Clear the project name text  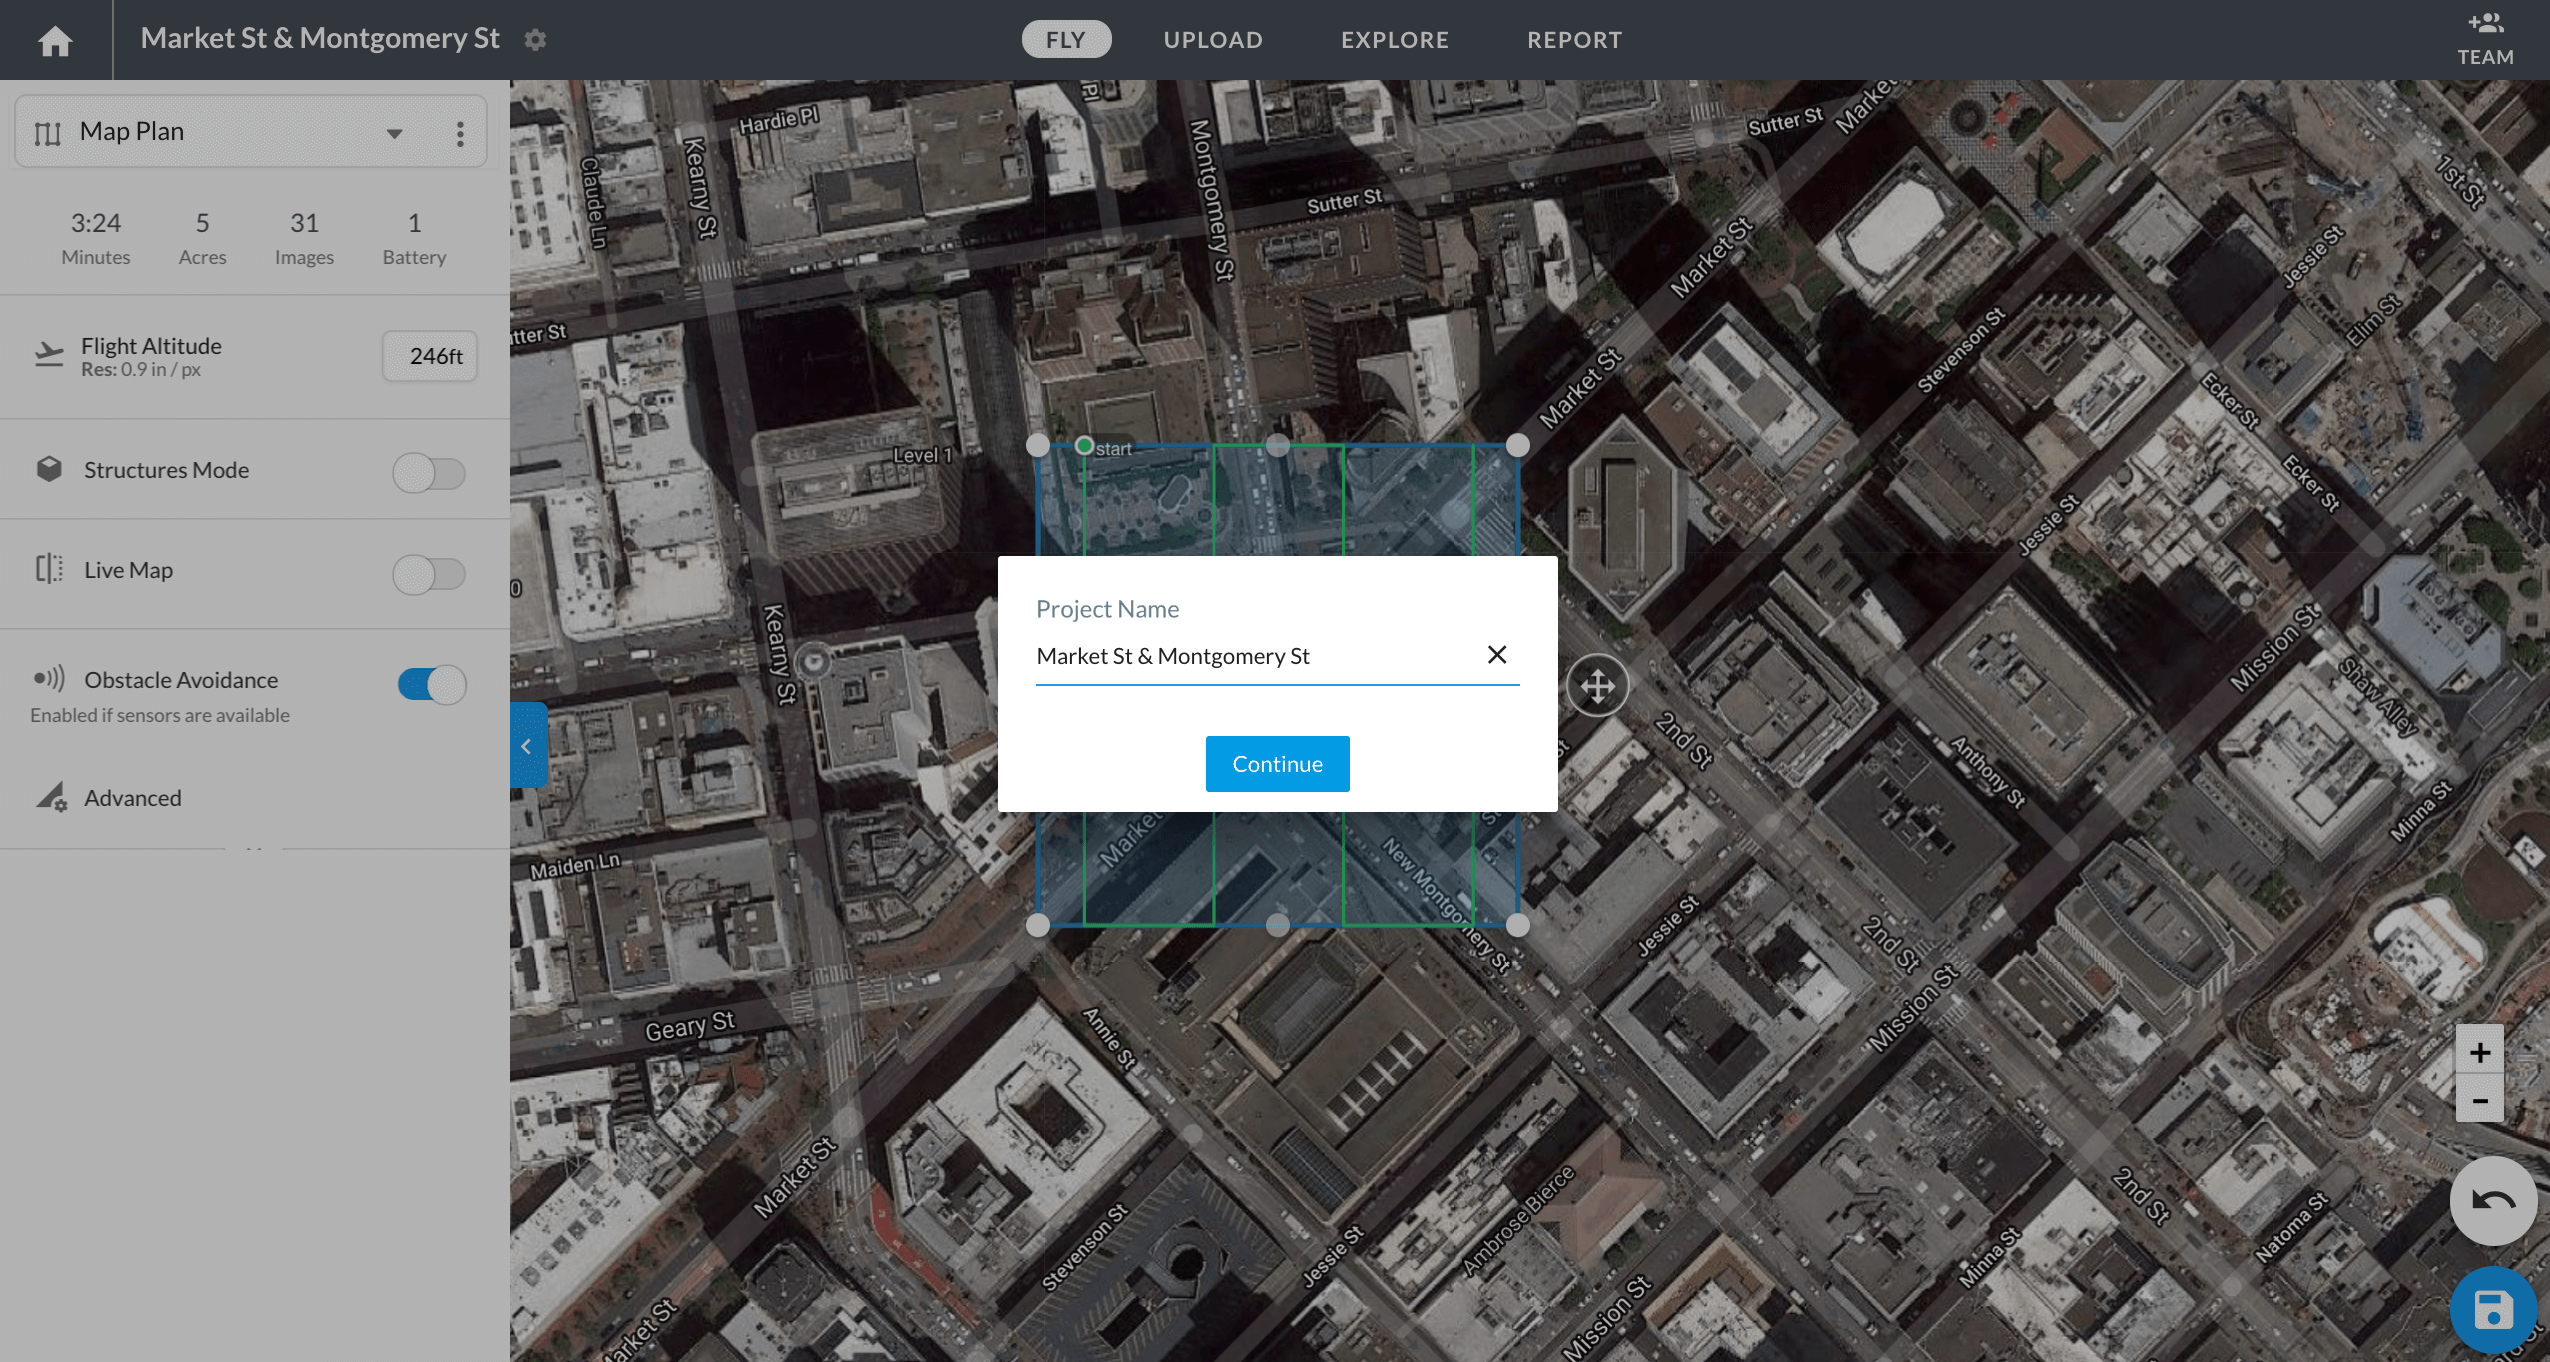click(1497, 654)
